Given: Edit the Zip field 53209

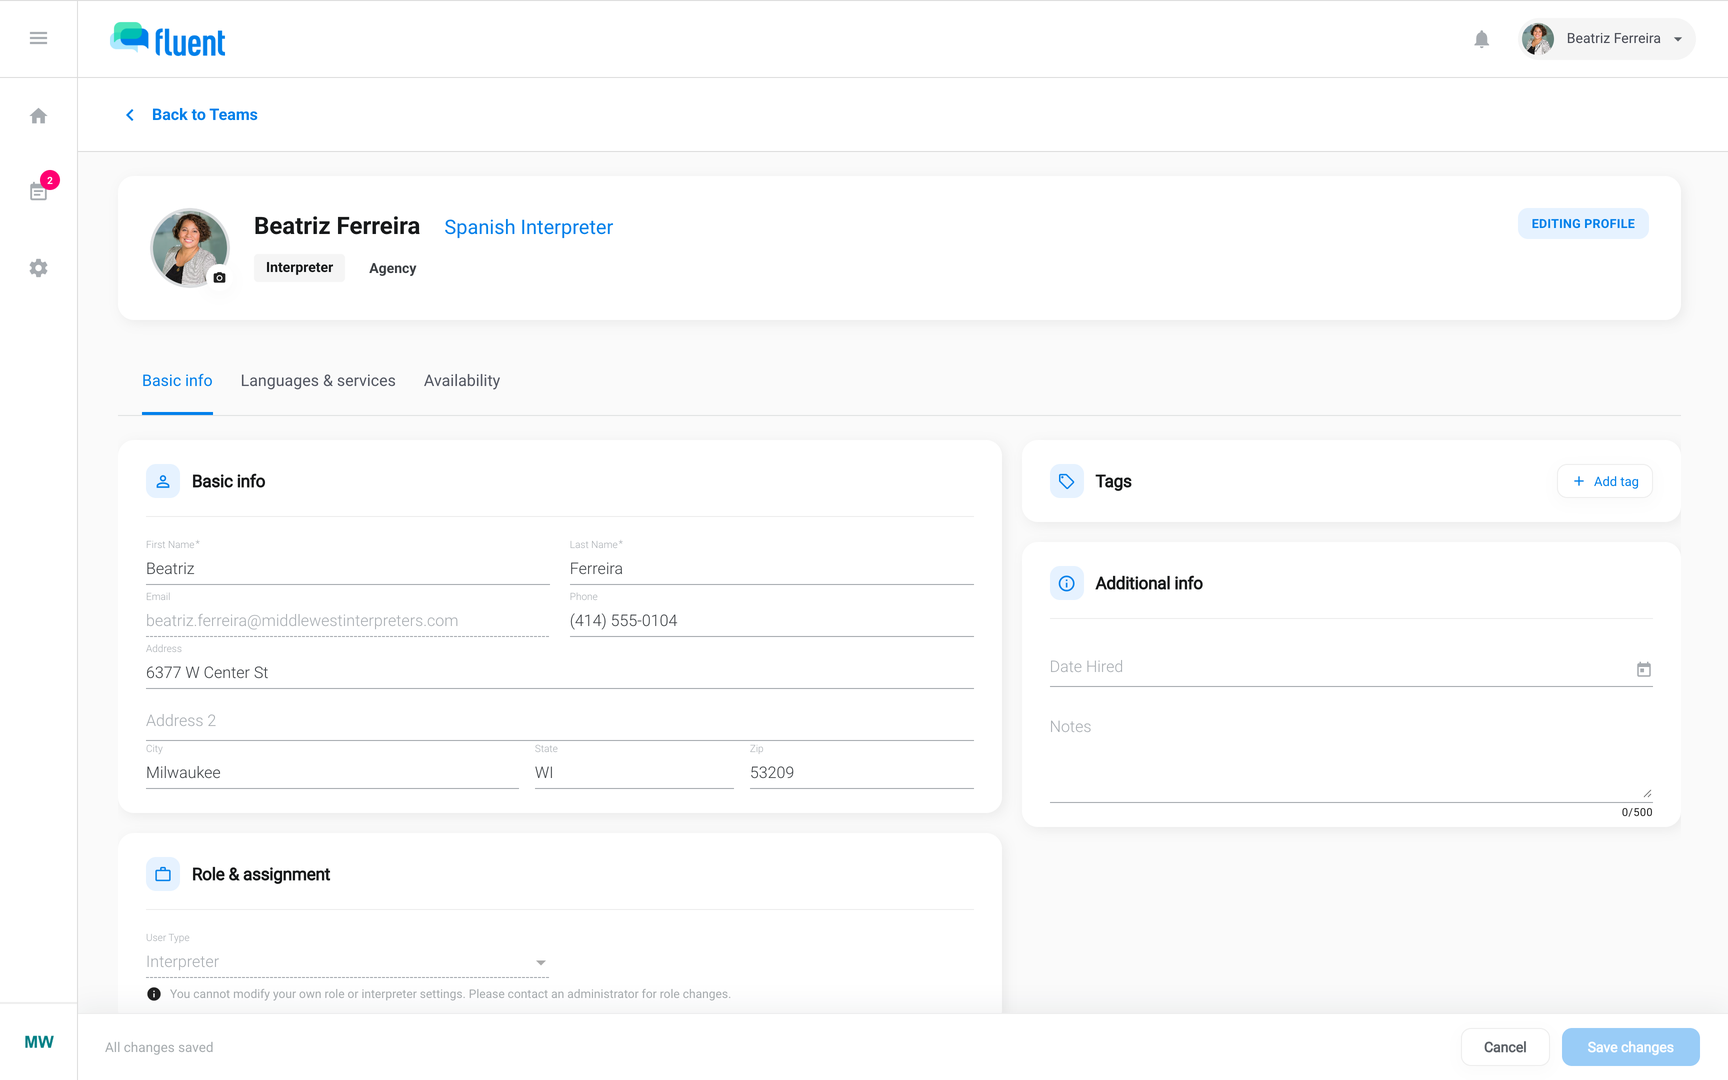Looking at the screenshot, I should (861, 772).
